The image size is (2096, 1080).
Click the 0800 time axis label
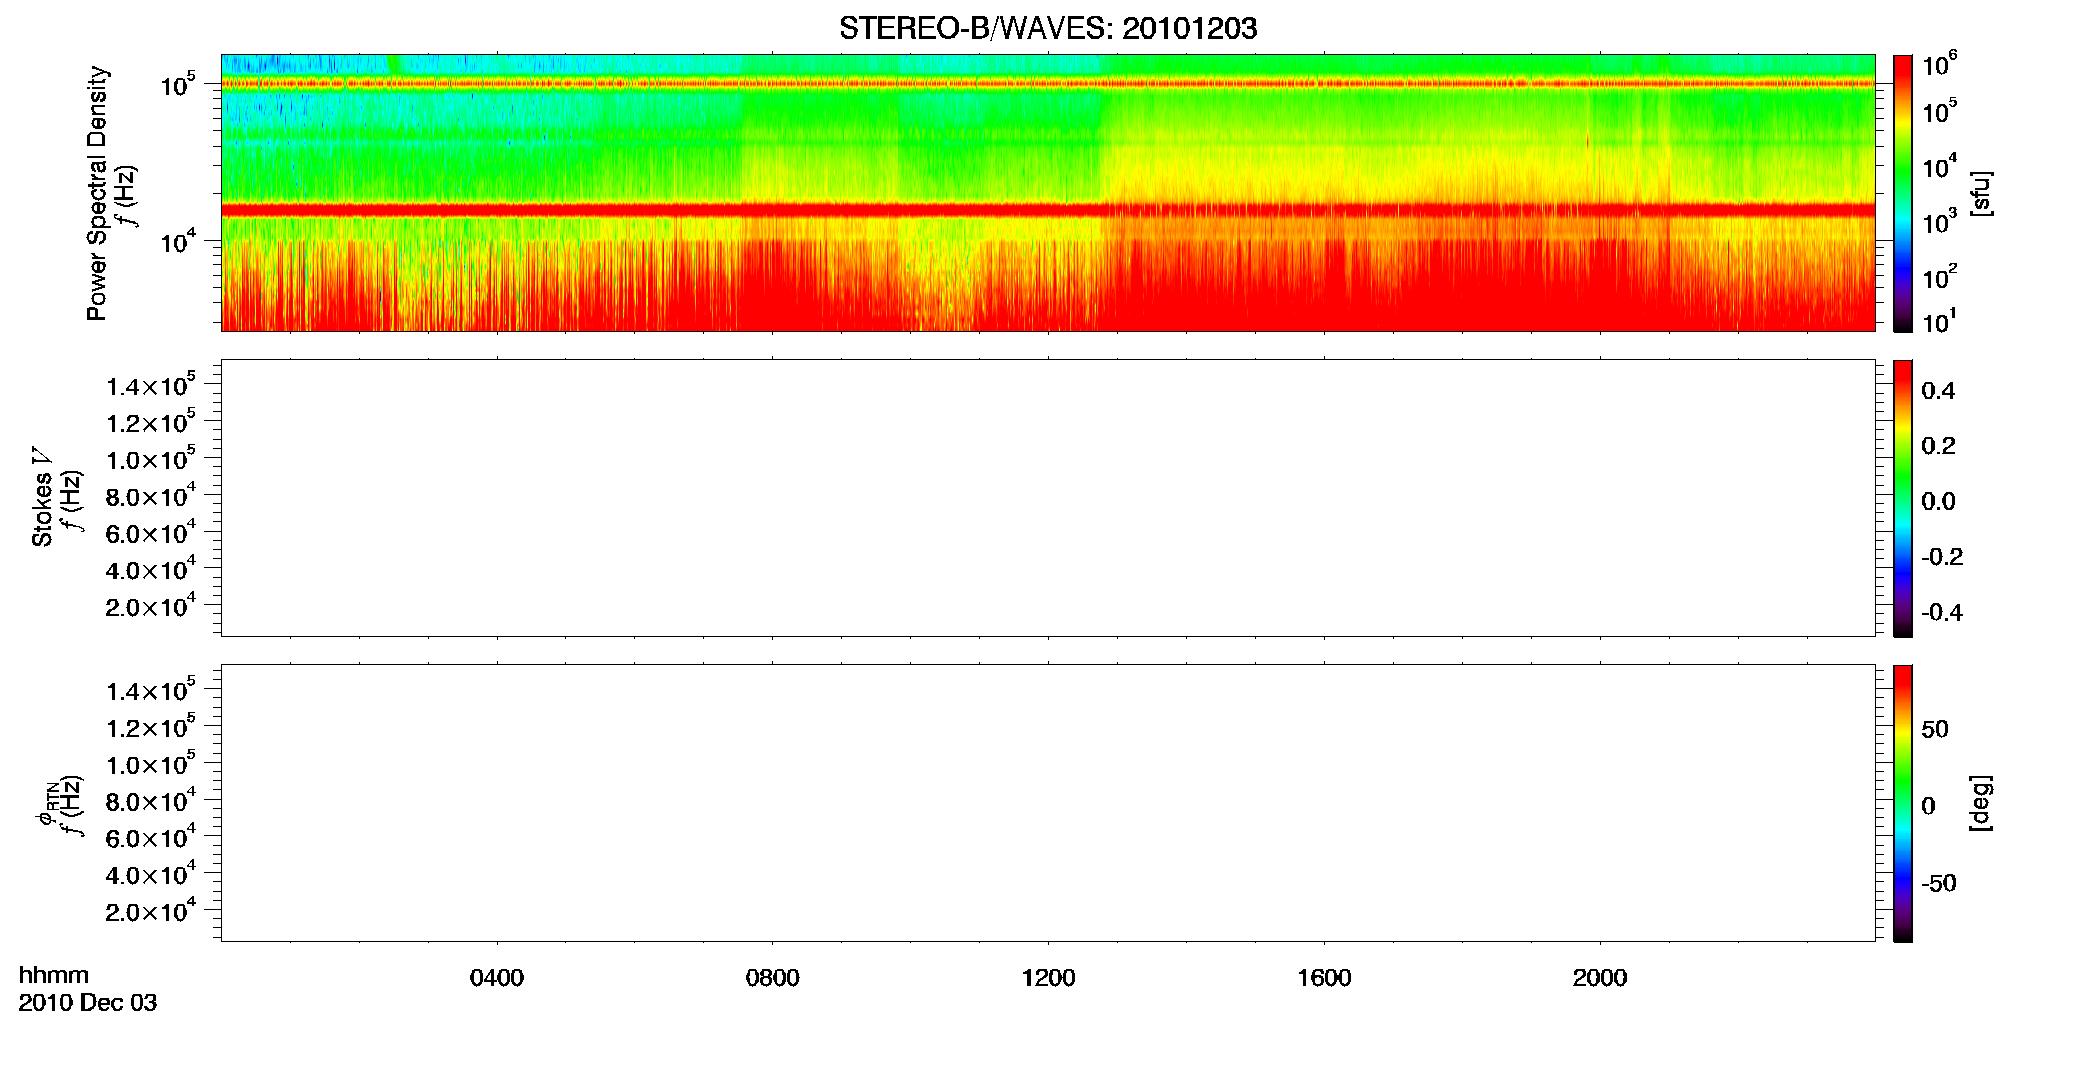pos(772,978)
